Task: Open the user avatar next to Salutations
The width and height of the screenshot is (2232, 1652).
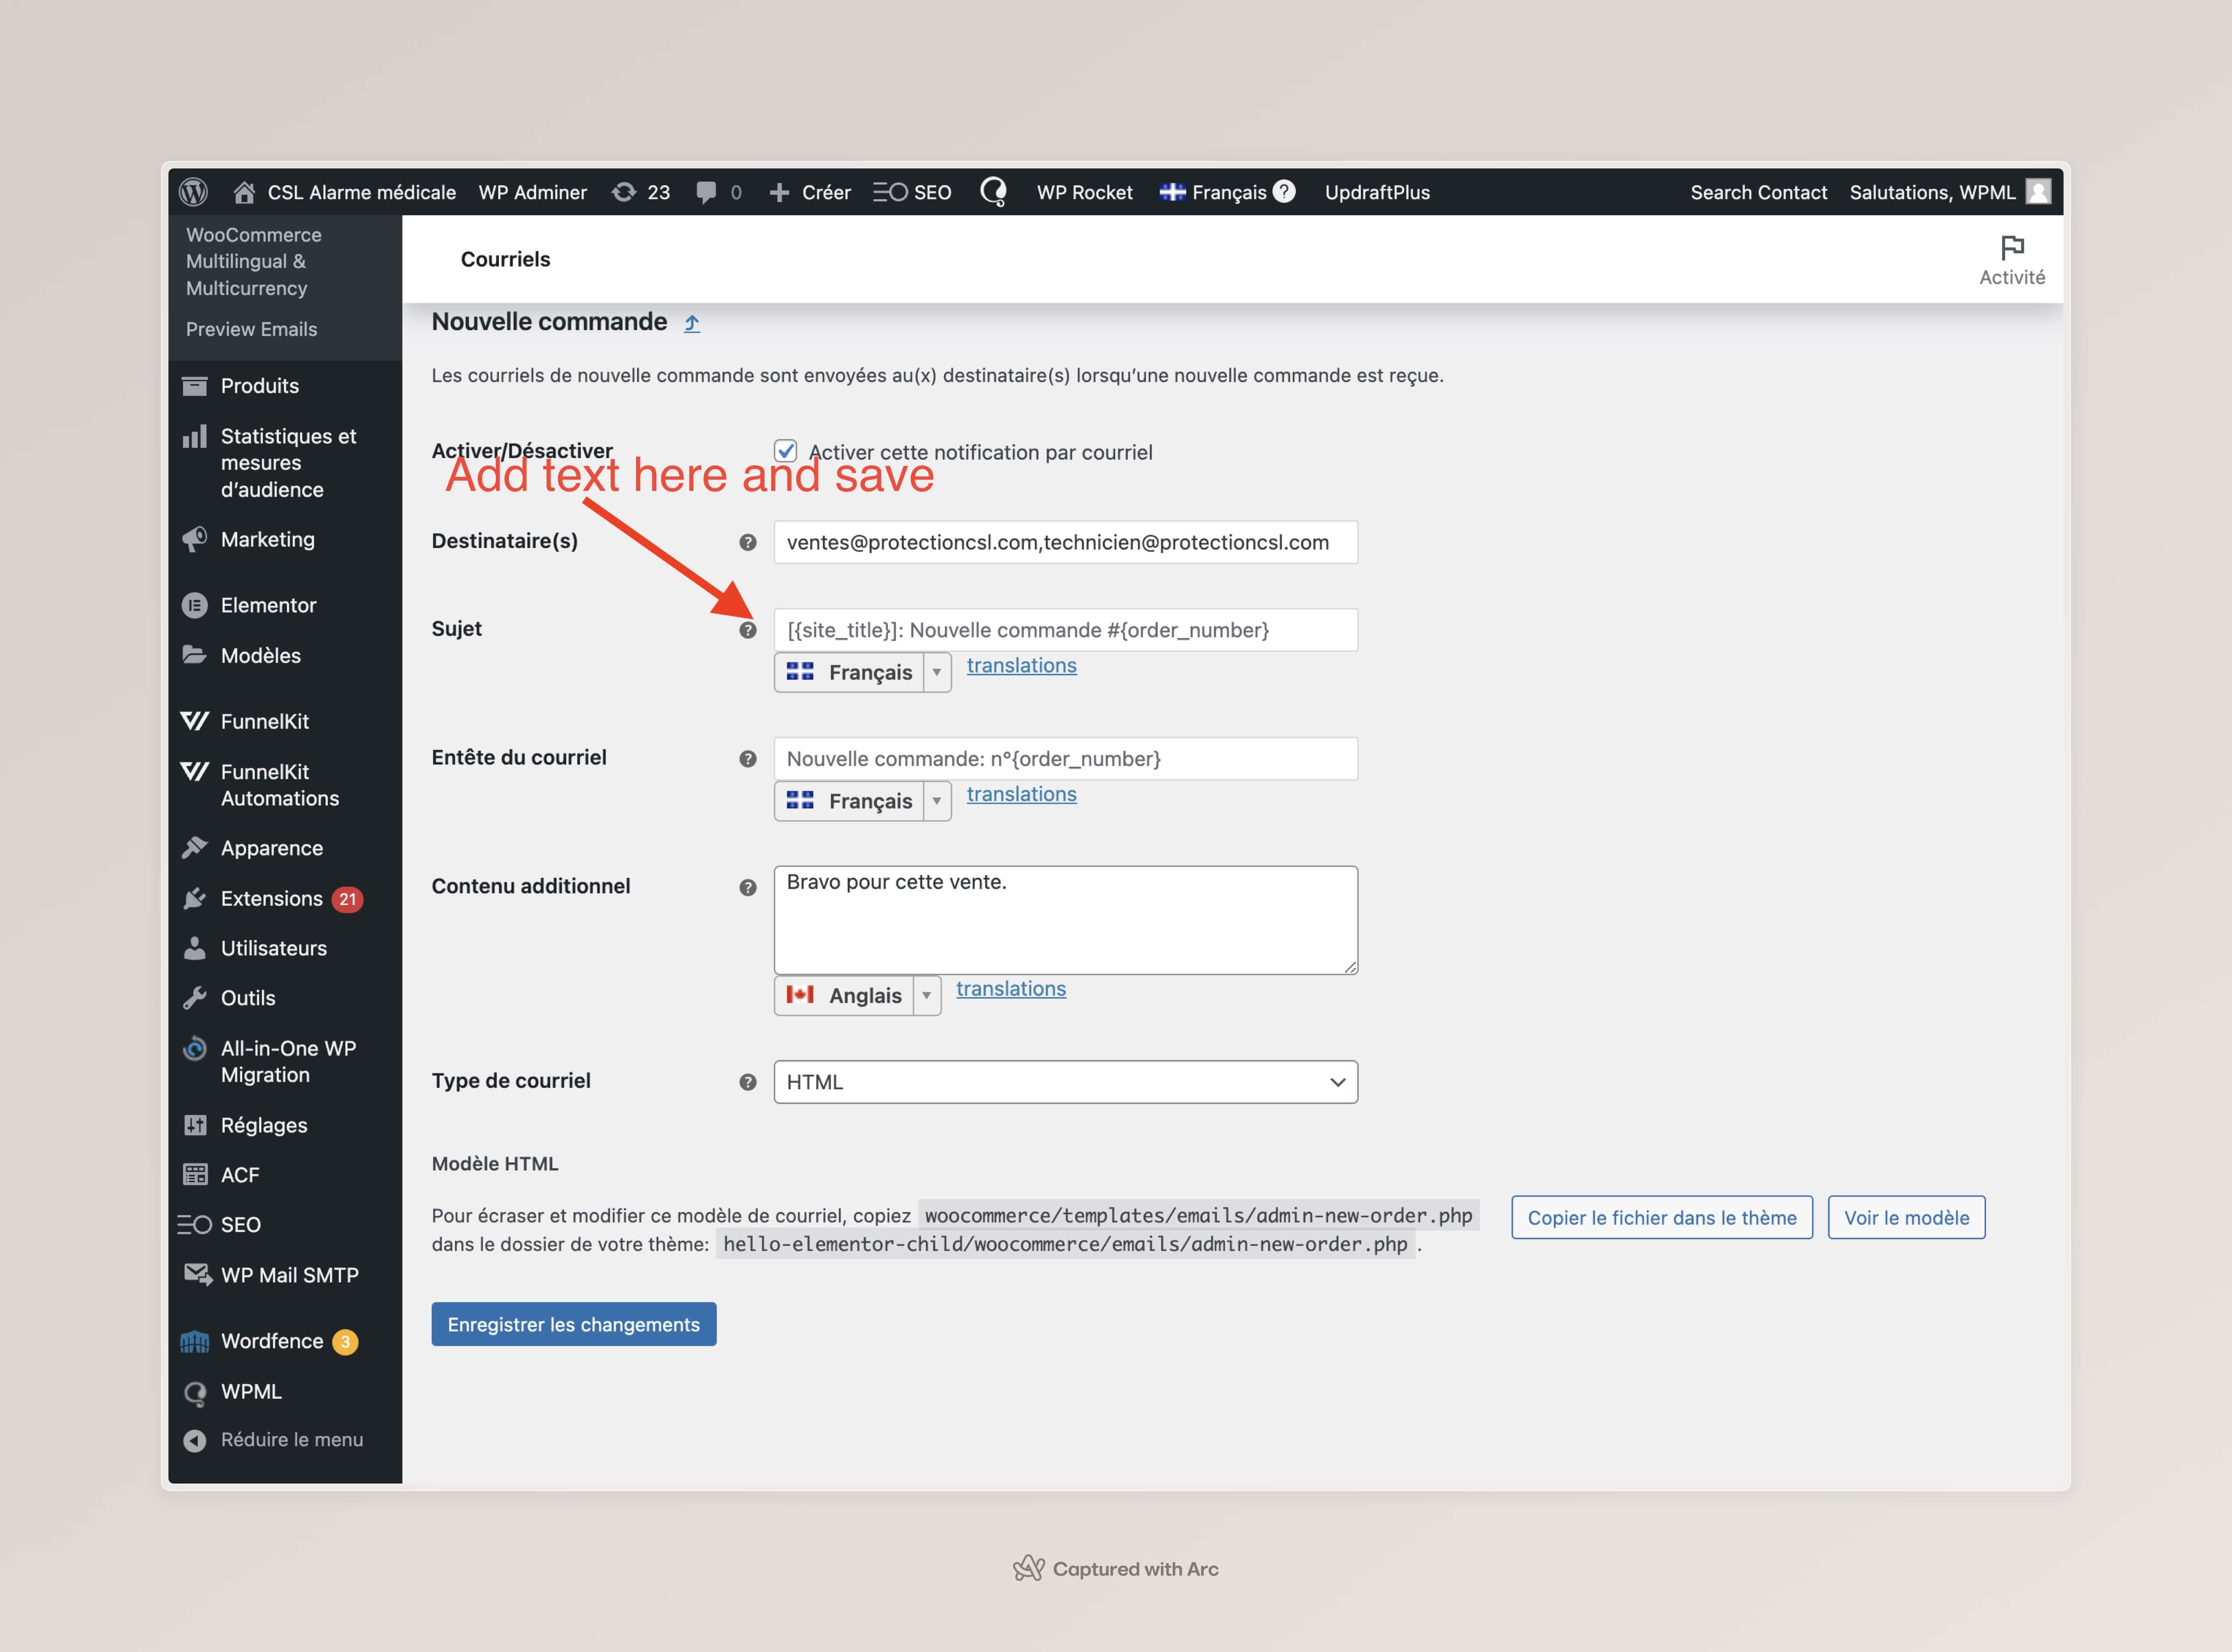Action: coord(2038,191)
